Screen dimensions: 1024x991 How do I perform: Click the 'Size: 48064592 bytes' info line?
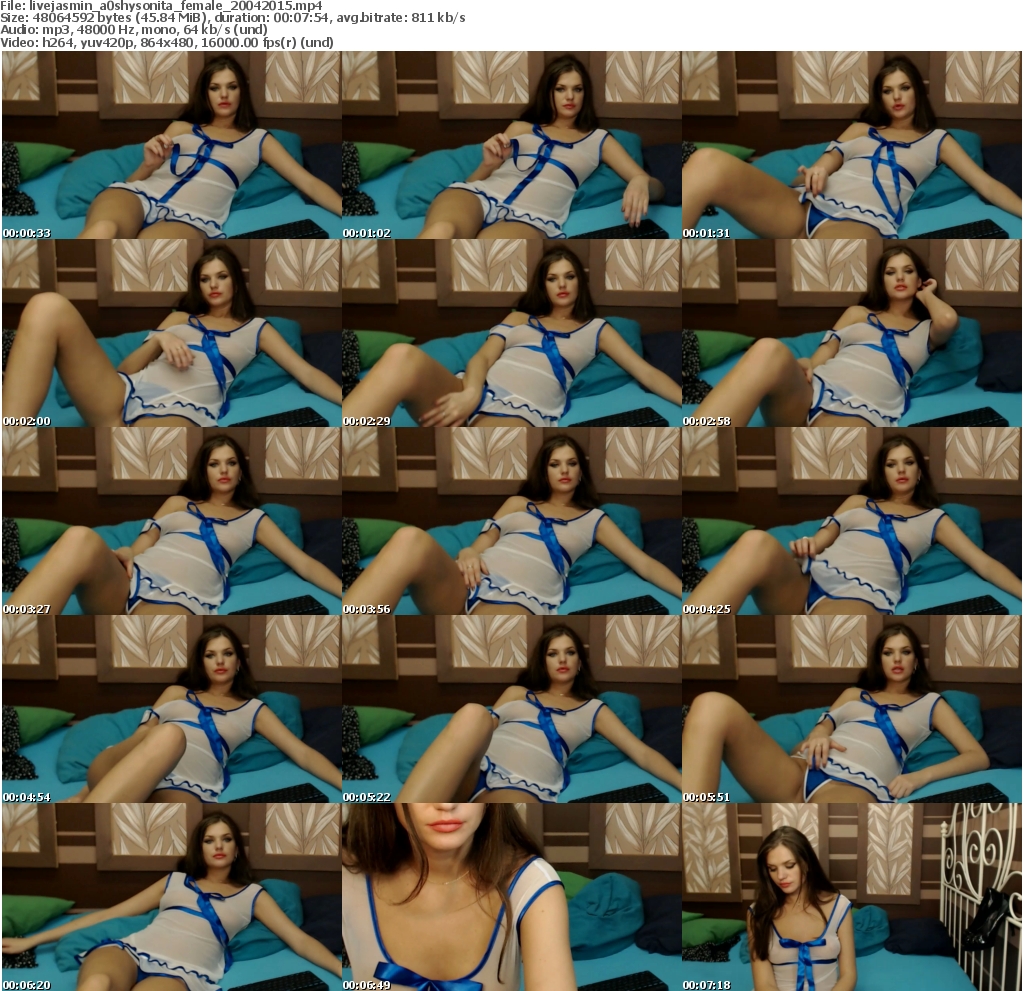pos(232,18)
